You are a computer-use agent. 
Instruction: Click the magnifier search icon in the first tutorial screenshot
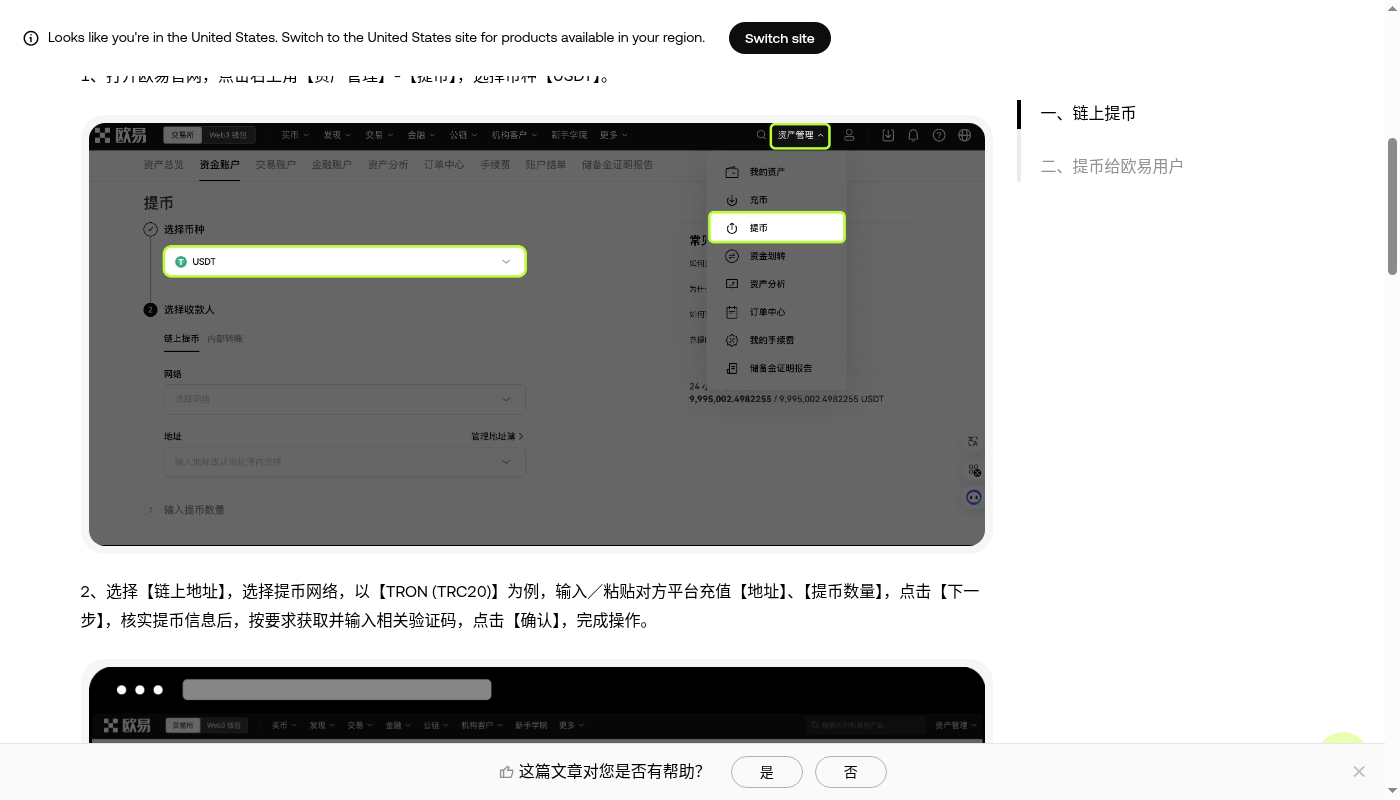pos(761,135)
